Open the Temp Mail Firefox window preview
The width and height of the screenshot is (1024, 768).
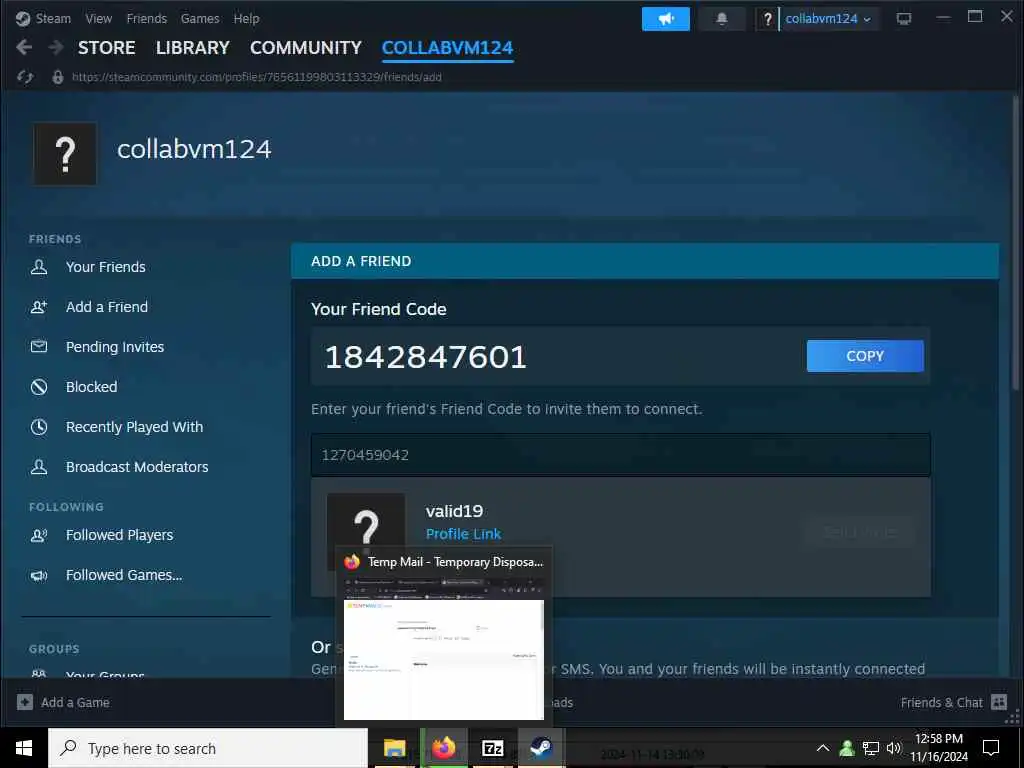(x=444, y=636)
